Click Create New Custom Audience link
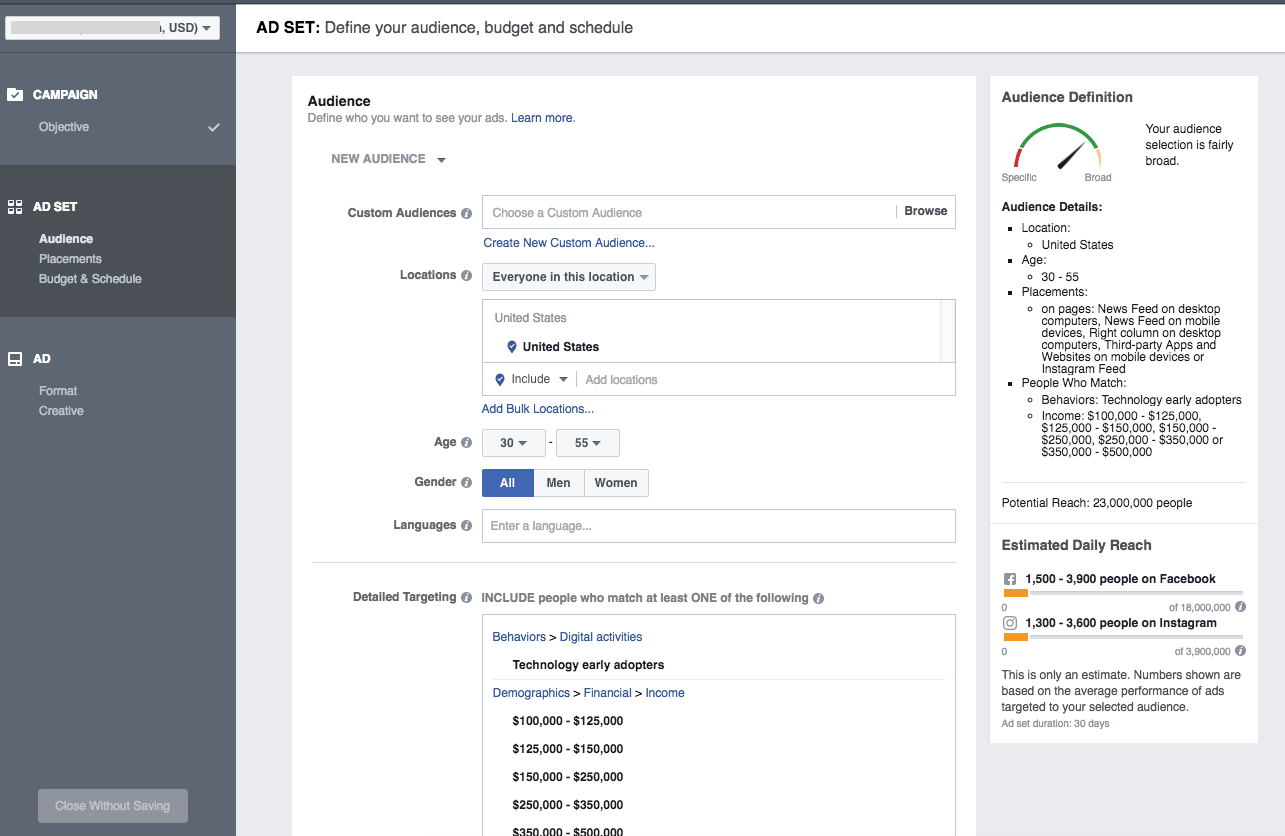This screenshot has width=1285, height=836. tap(569, 243)
